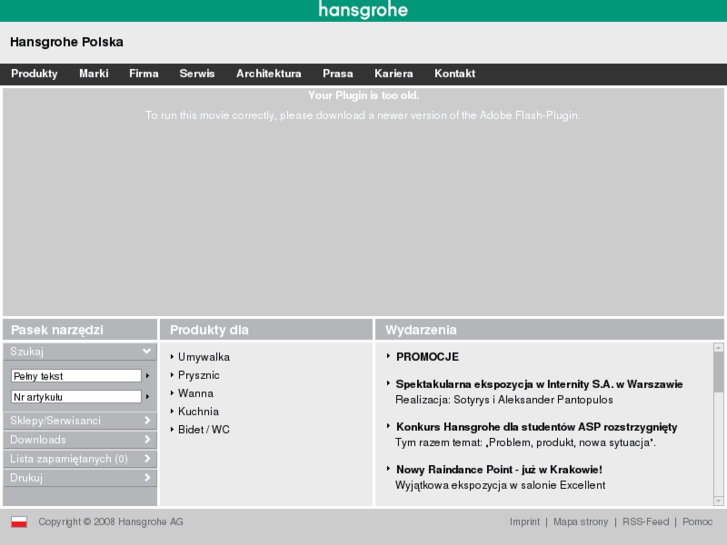
Task: Open the Firma menu
Action: point(144,74)
